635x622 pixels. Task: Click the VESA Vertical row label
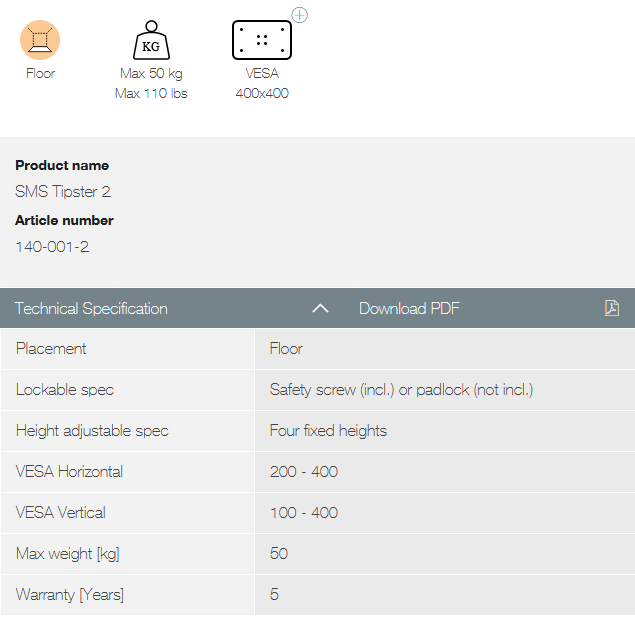(60, 513)
